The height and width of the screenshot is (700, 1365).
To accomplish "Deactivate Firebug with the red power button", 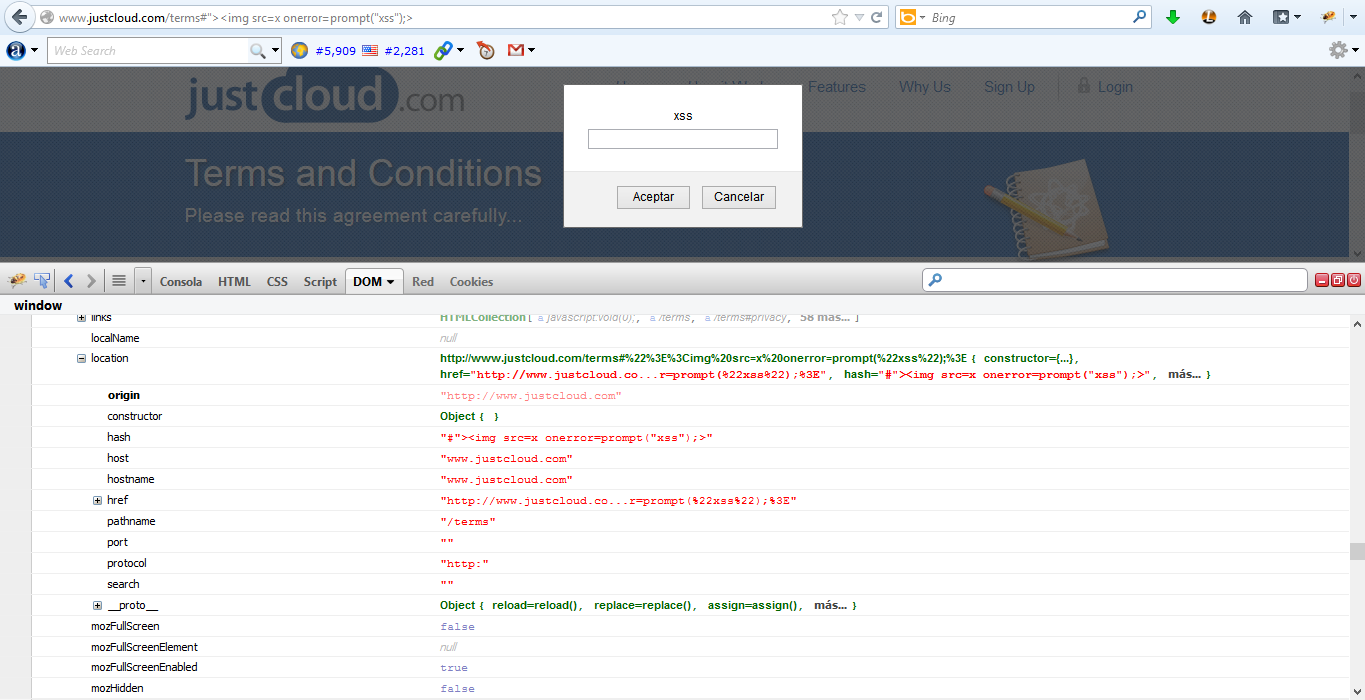I will point(1354,281).
